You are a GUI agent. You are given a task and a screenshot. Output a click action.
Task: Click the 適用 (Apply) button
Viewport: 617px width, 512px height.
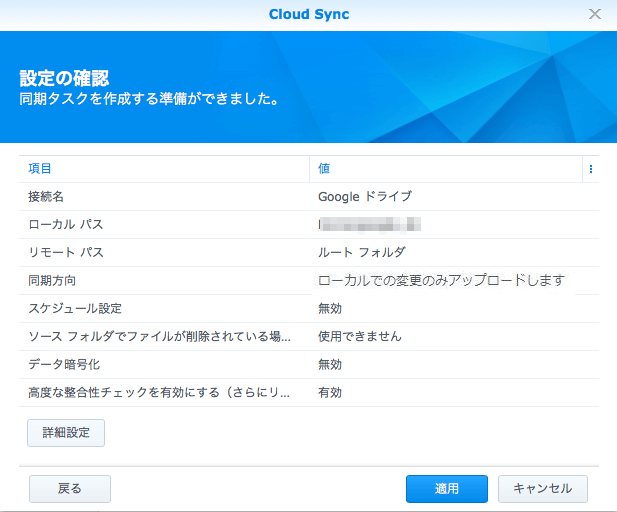coord(447,488)
